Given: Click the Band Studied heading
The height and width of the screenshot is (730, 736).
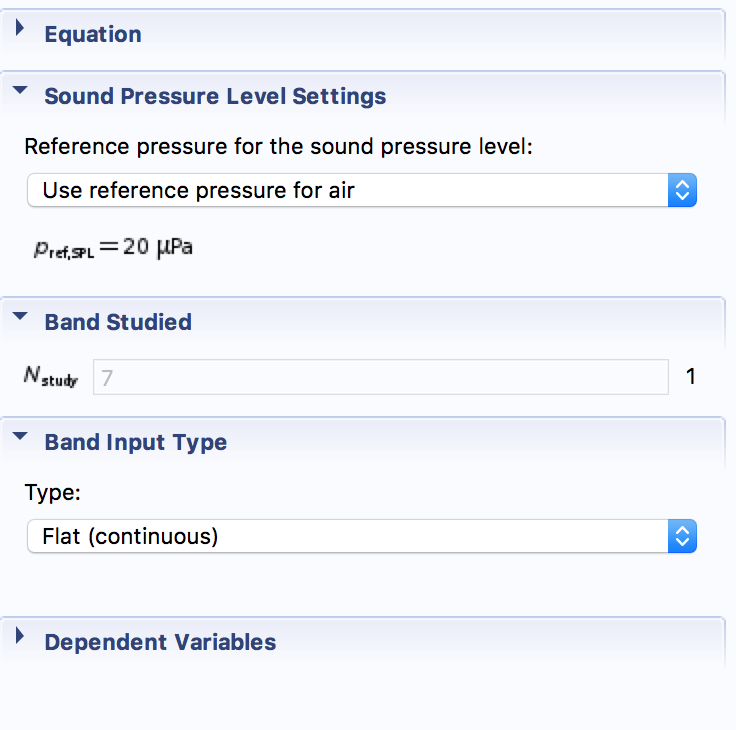Looking at the screenshot, I should 118,322.
